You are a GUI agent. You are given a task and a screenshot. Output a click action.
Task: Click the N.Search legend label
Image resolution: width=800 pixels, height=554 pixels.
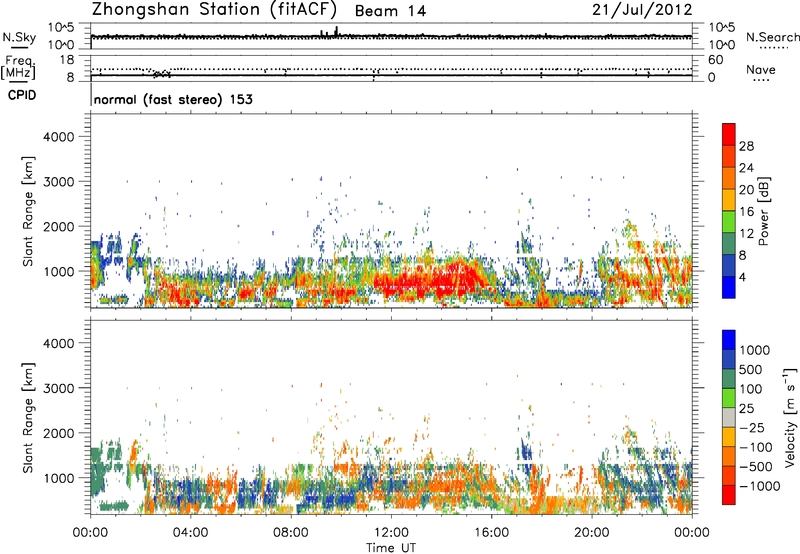tap(773, 37)
